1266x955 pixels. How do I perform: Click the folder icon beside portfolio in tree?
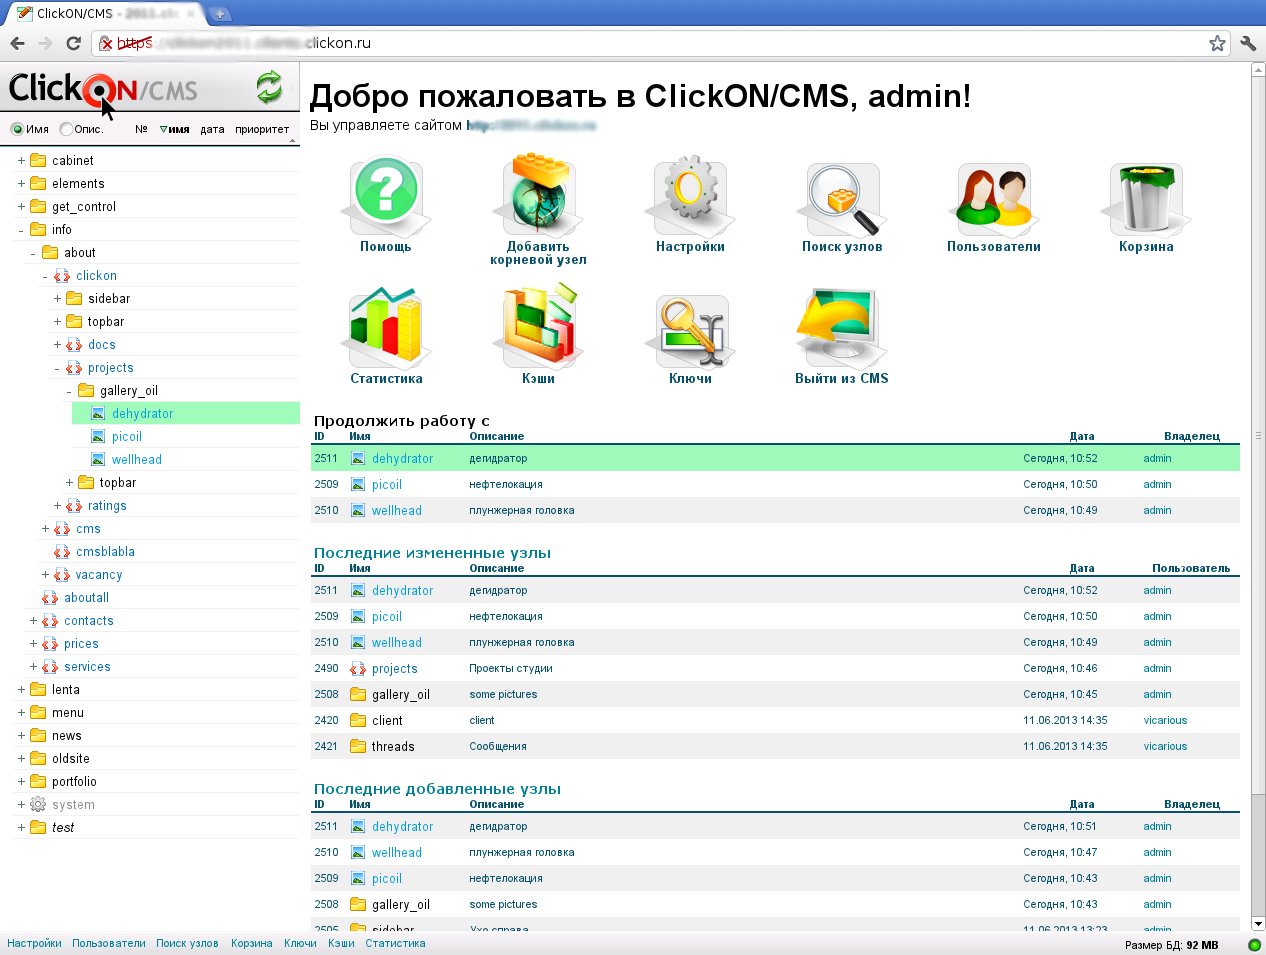[x=38, y=781]
